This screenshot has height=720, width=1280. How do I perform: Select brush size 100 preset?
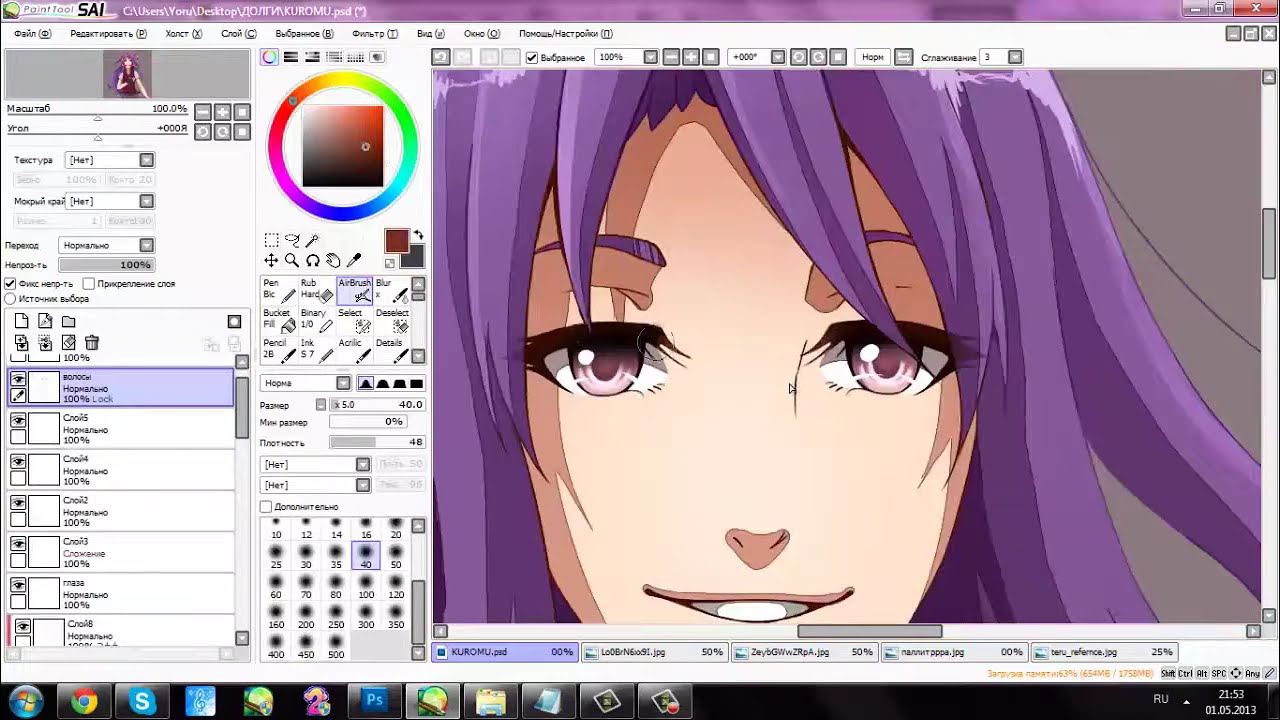pyautogui.click(x=366, y=587)
